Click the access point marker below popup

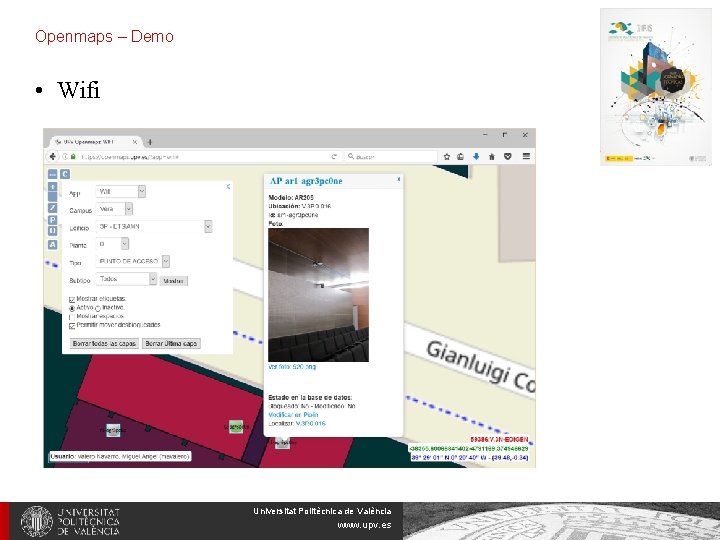(282, 443)
